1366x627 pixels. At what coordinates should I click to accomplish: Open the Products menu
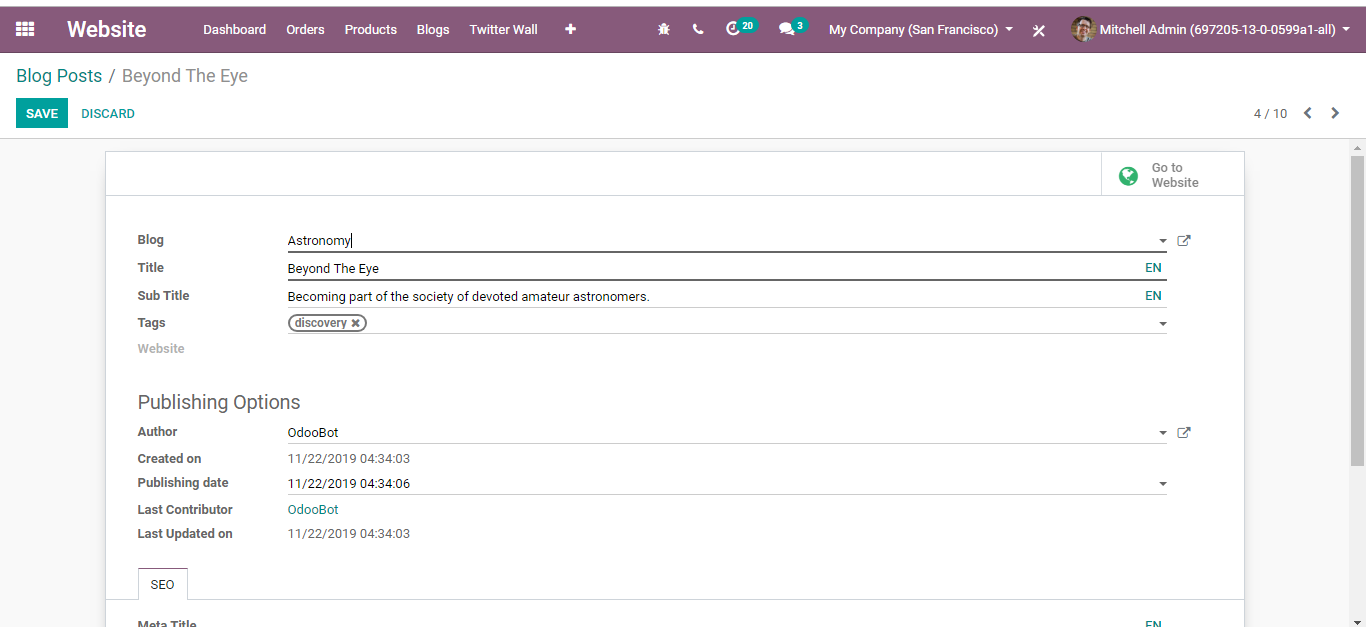[x=371, y=29]
